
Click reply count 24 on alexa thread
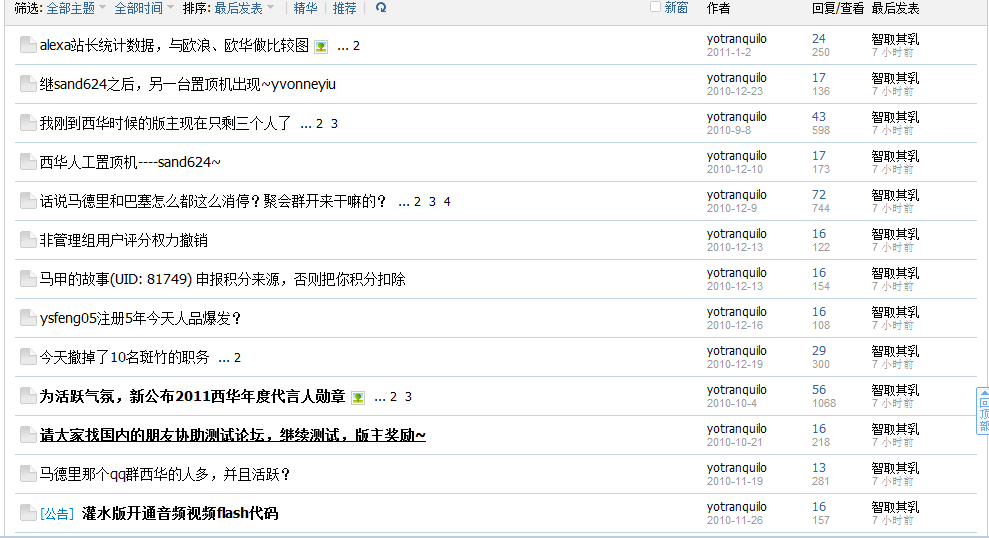pos(819,38)
